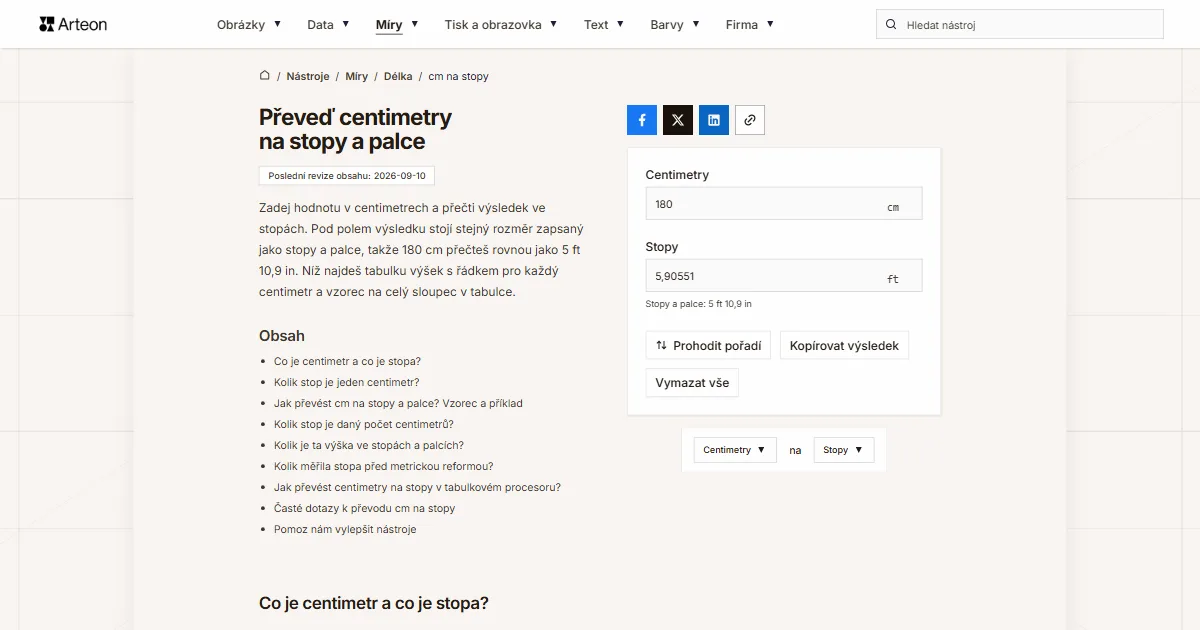Go to Délka breadcrumb
This screenshot has width=1200, height=630.
(x=398, y=76)
